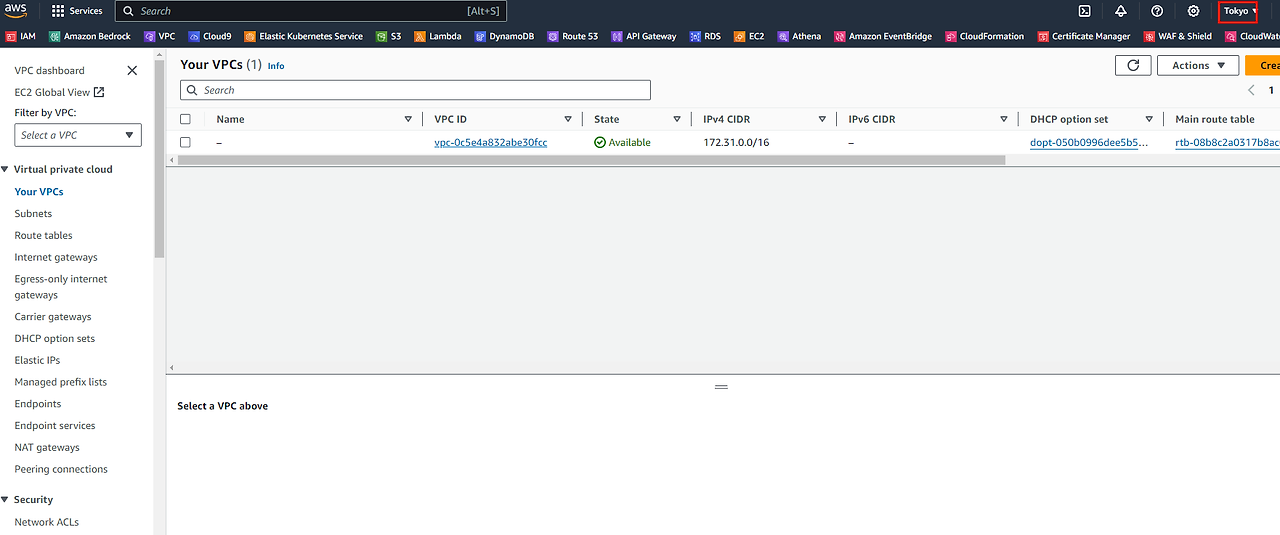This screenshot has height=535, width=1280.
Task: Open EC2 shortcut in favorites bar
Action: [749, 36]
